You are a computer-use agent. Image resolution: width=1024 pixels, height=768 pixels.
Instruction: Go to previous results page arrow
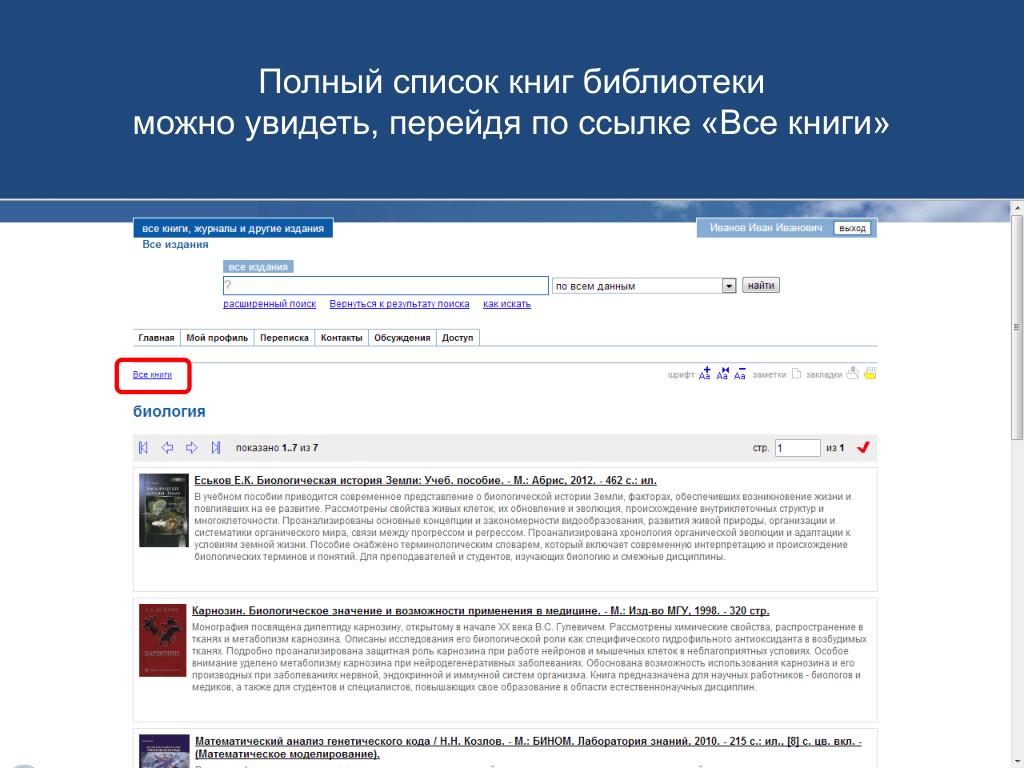coord(168,447)
